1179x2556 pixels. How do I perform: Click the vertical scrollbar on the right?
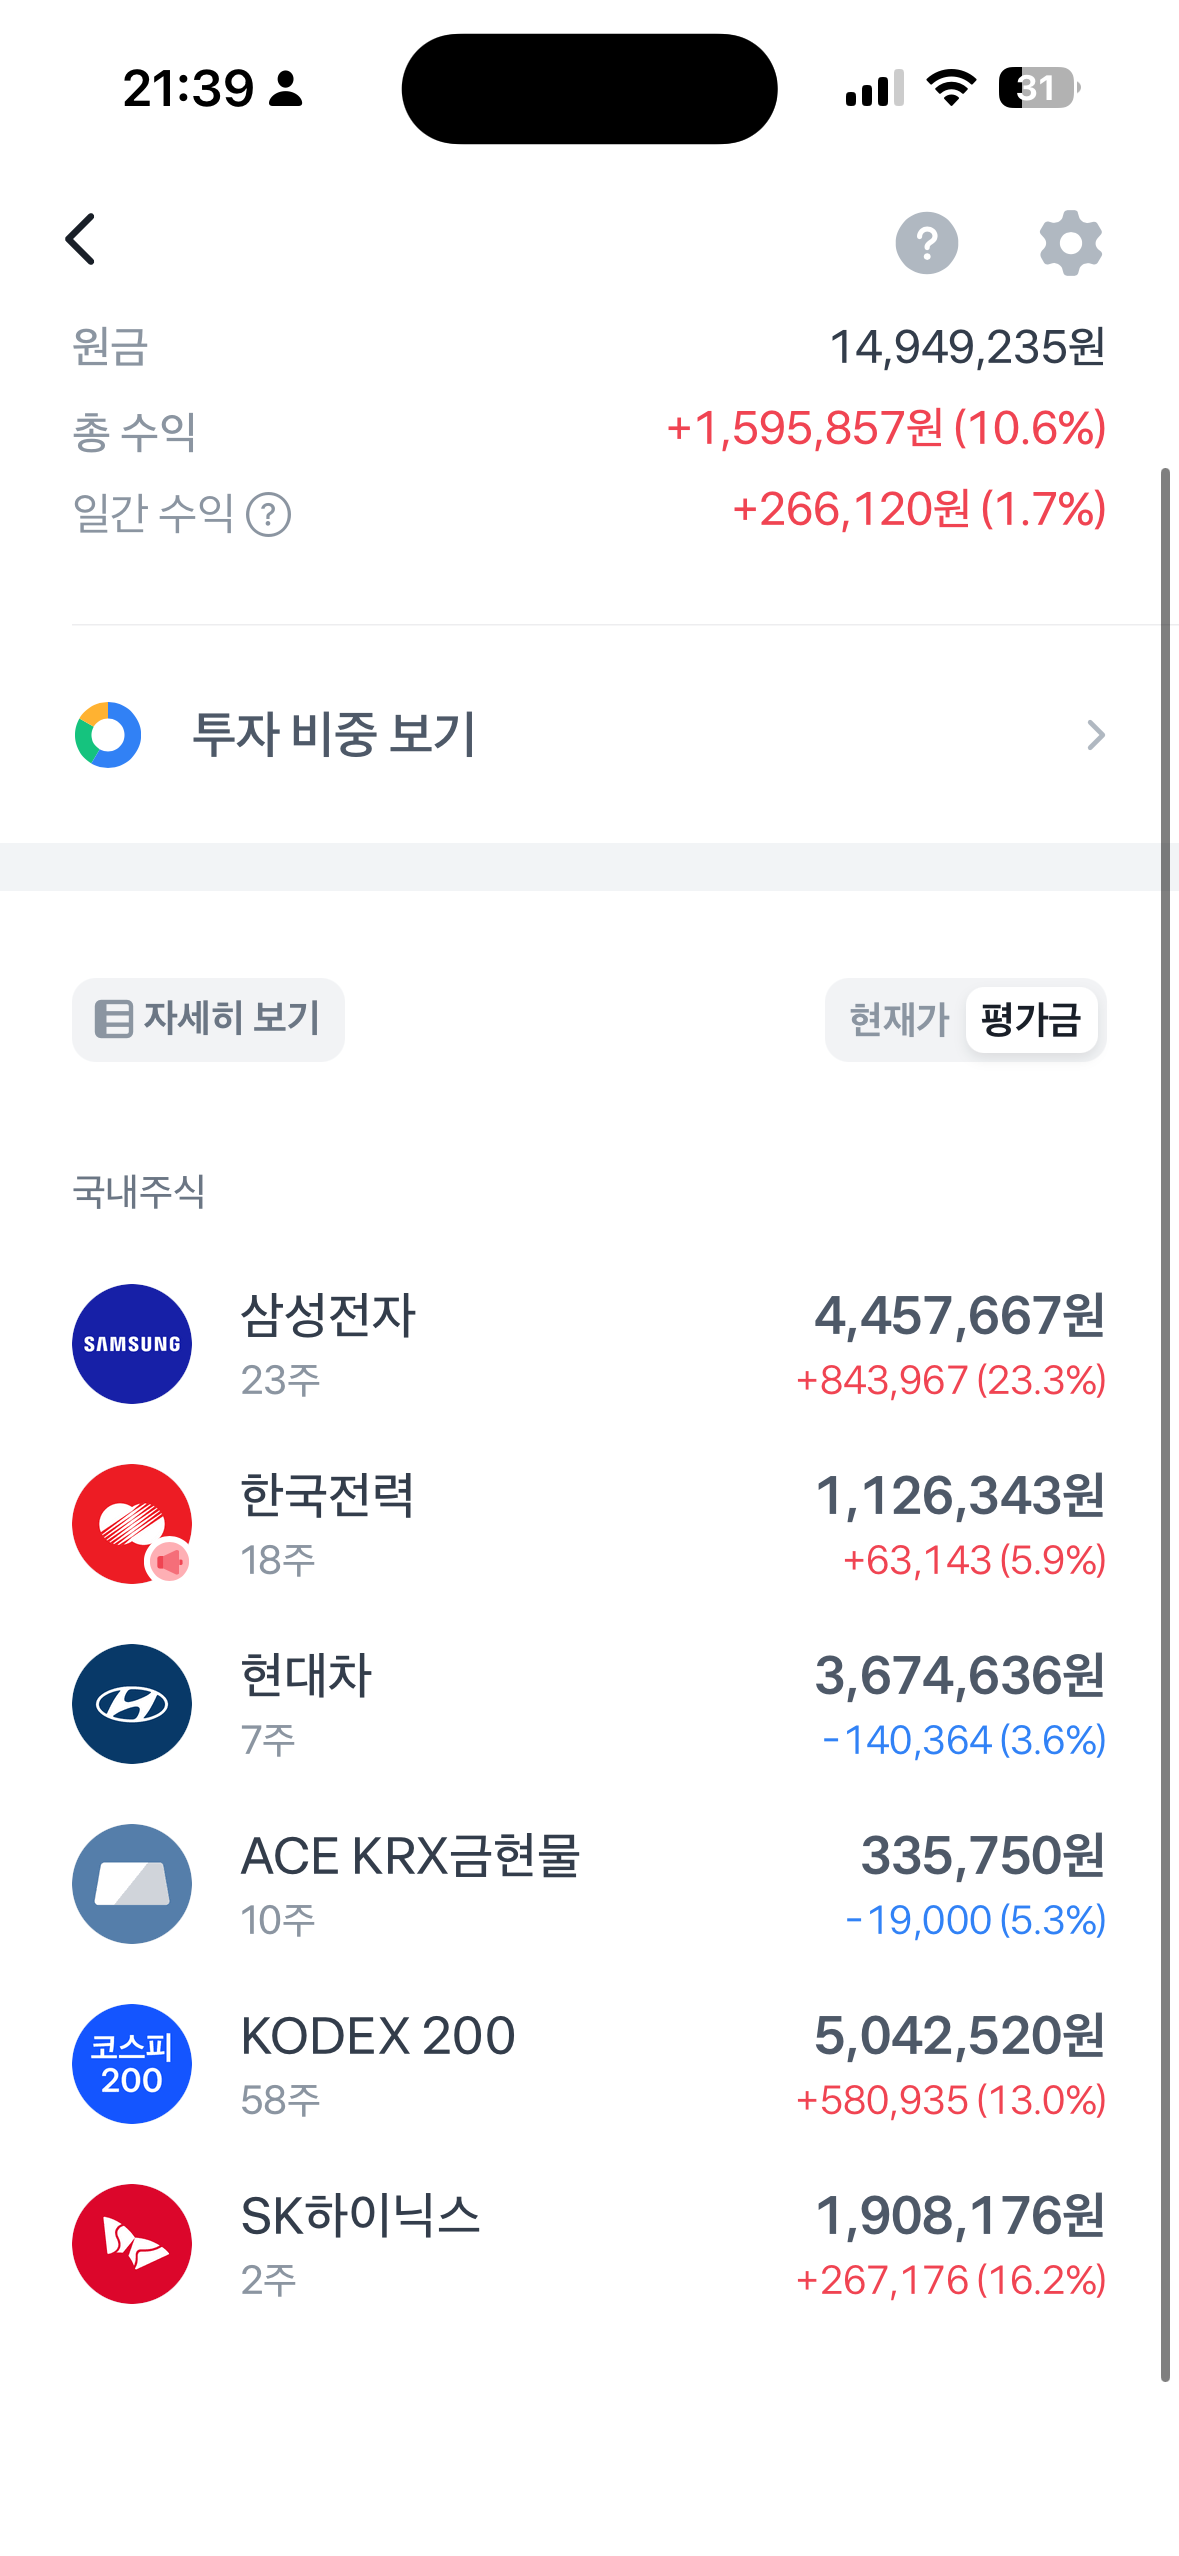point(1165,1424)
